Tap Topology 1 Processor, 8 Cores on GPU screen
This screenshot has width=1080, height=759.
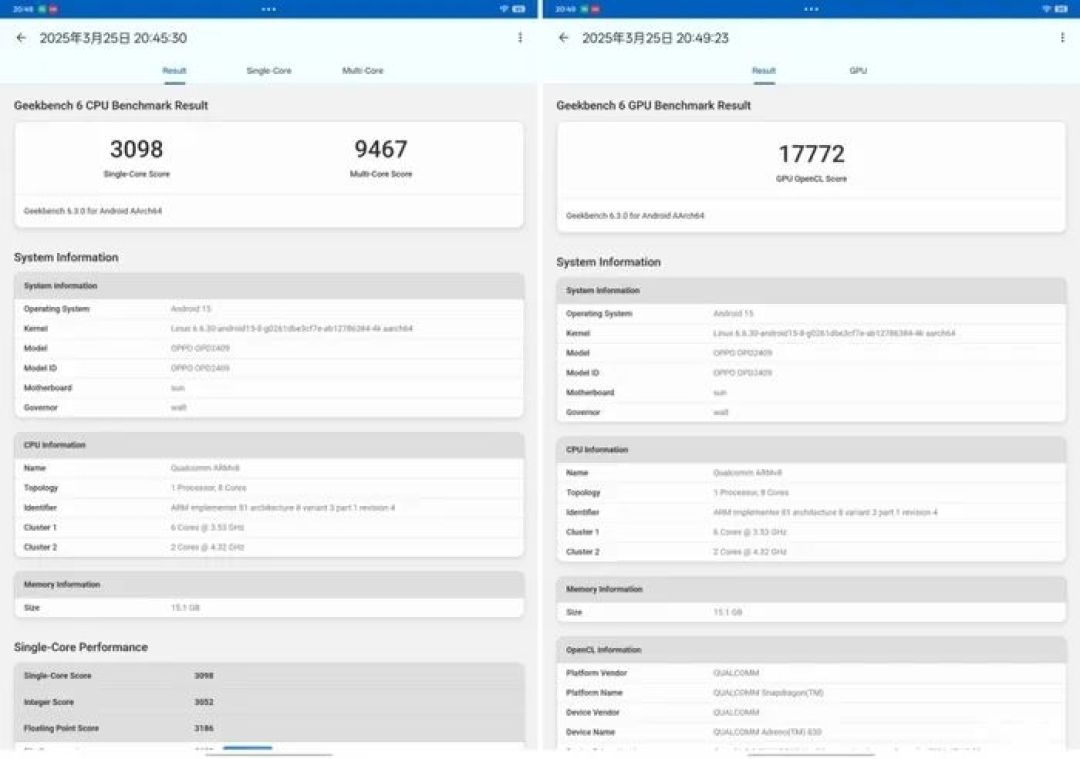pyautogui.click(x=751, y=492)
